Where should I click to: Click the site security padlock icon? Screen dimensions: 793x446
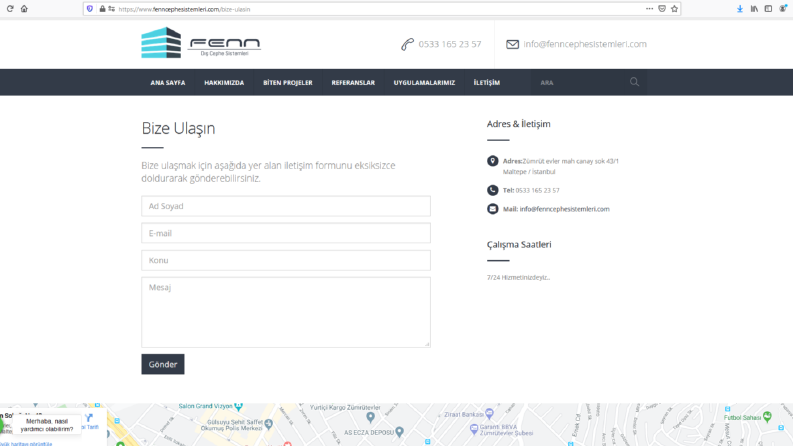102,9
